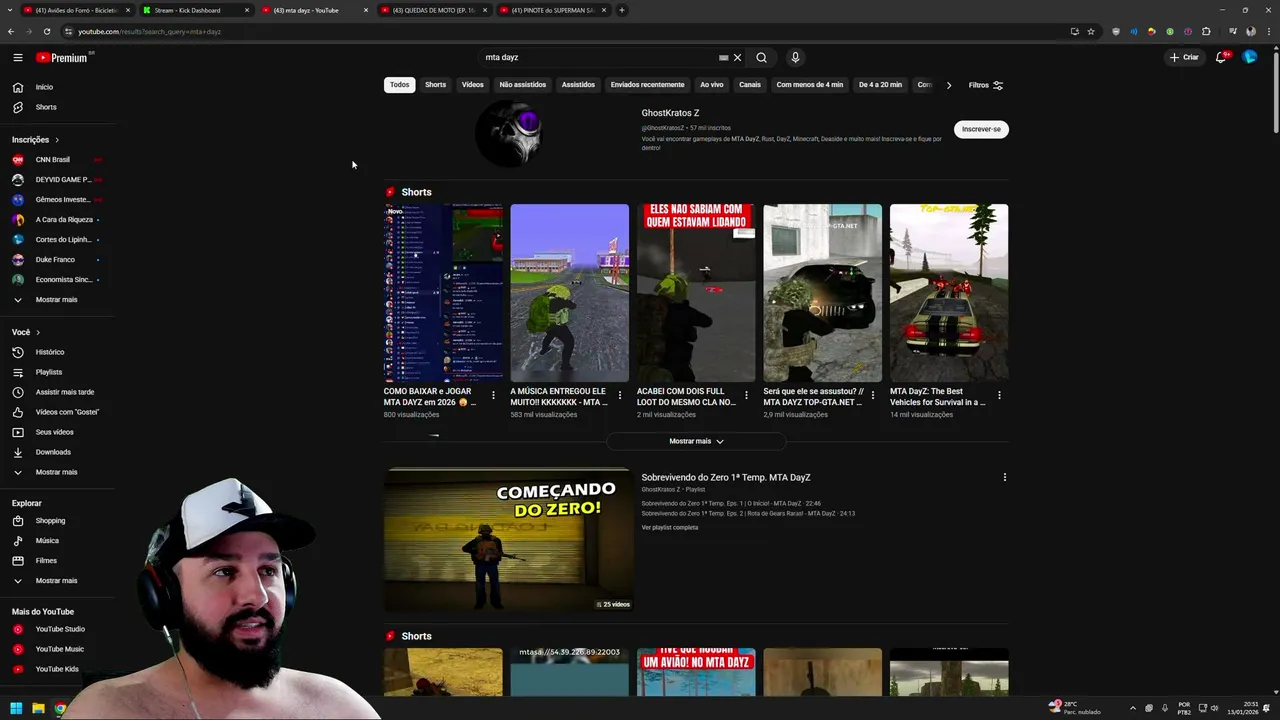Click the mta dayz search input field
The width and height of the screenshot is (1280, 720).
coord(600,57)
